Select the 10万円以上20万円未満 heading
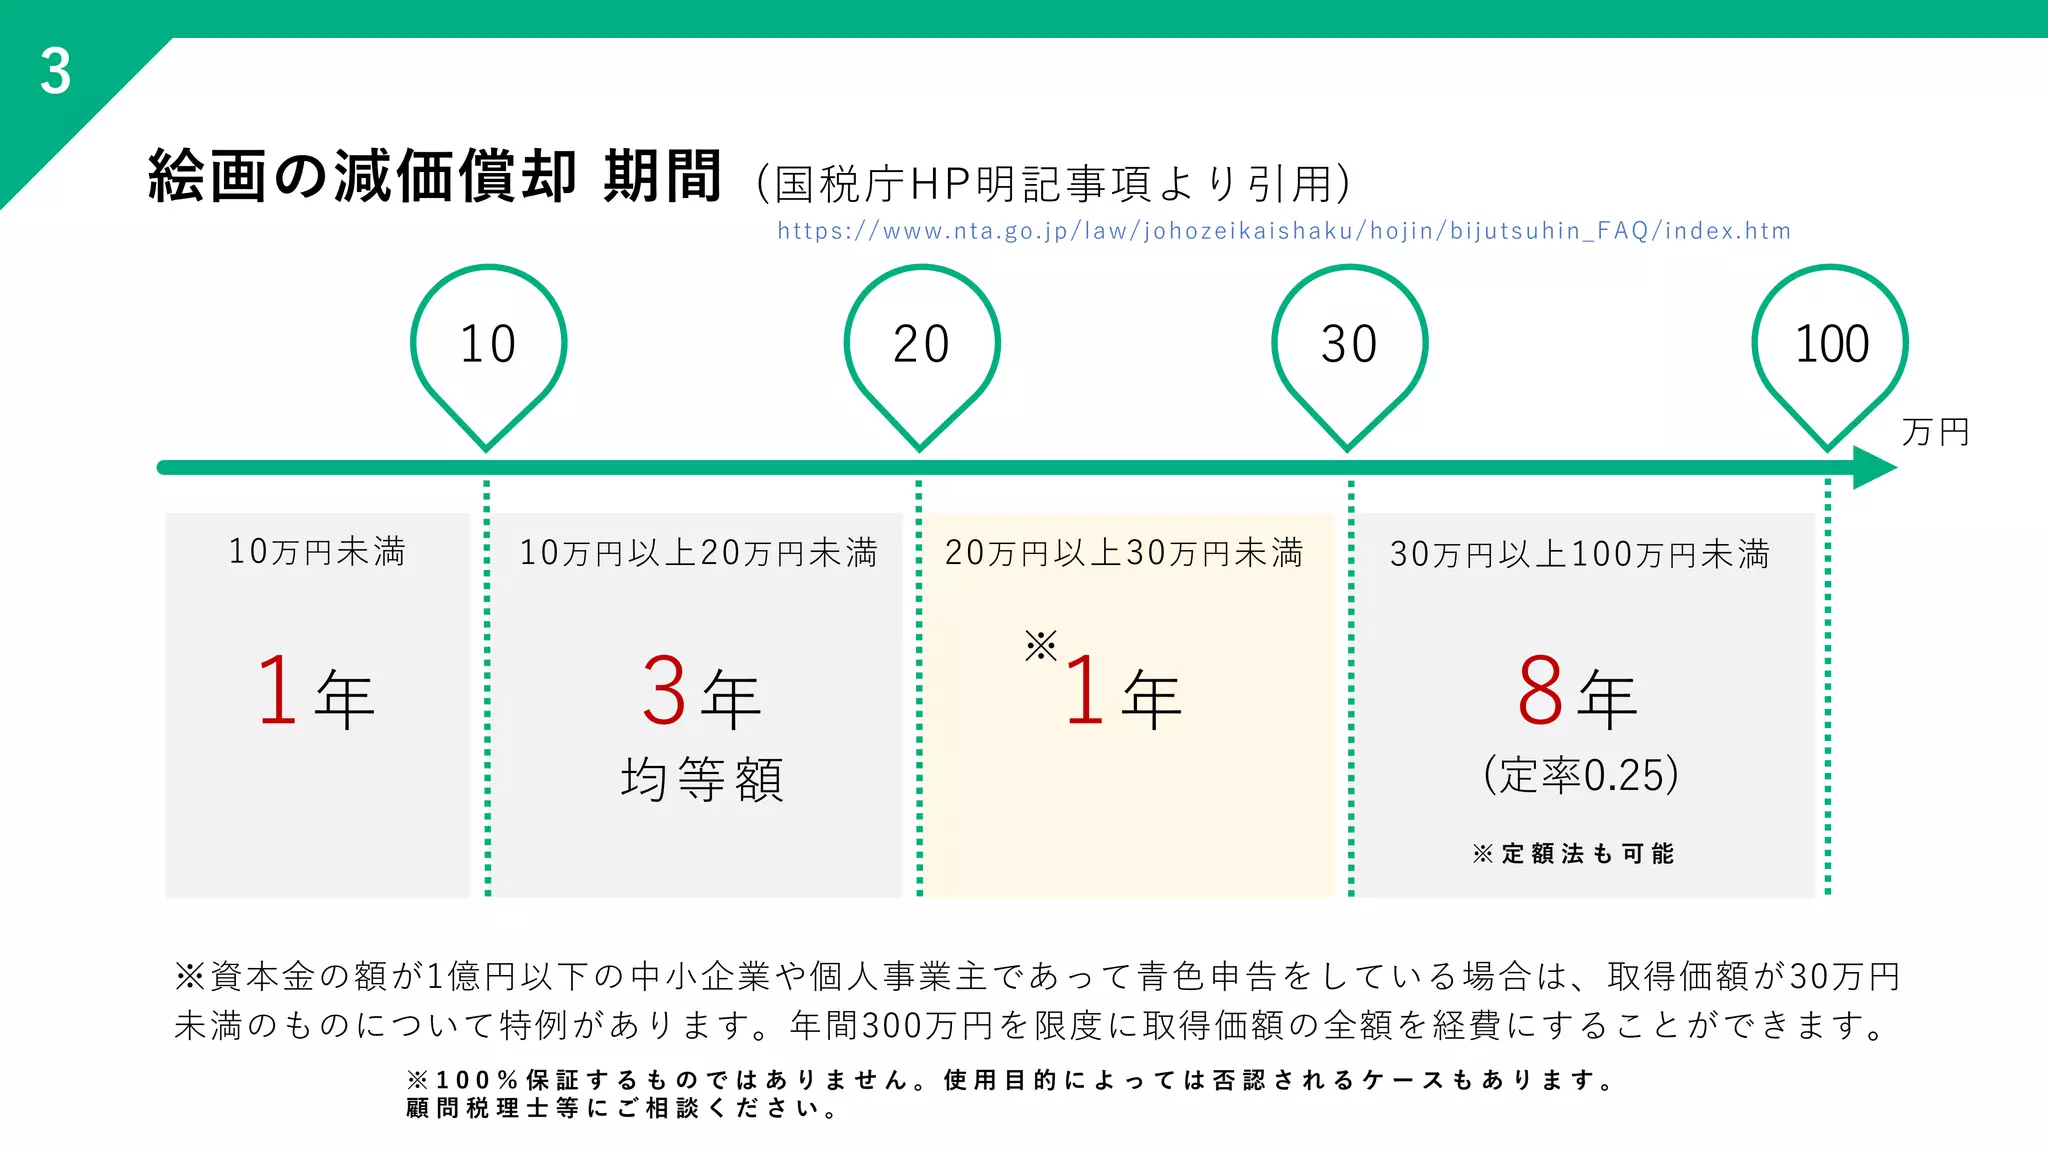The image size is (2048, 1152). [x=698, y=552]
